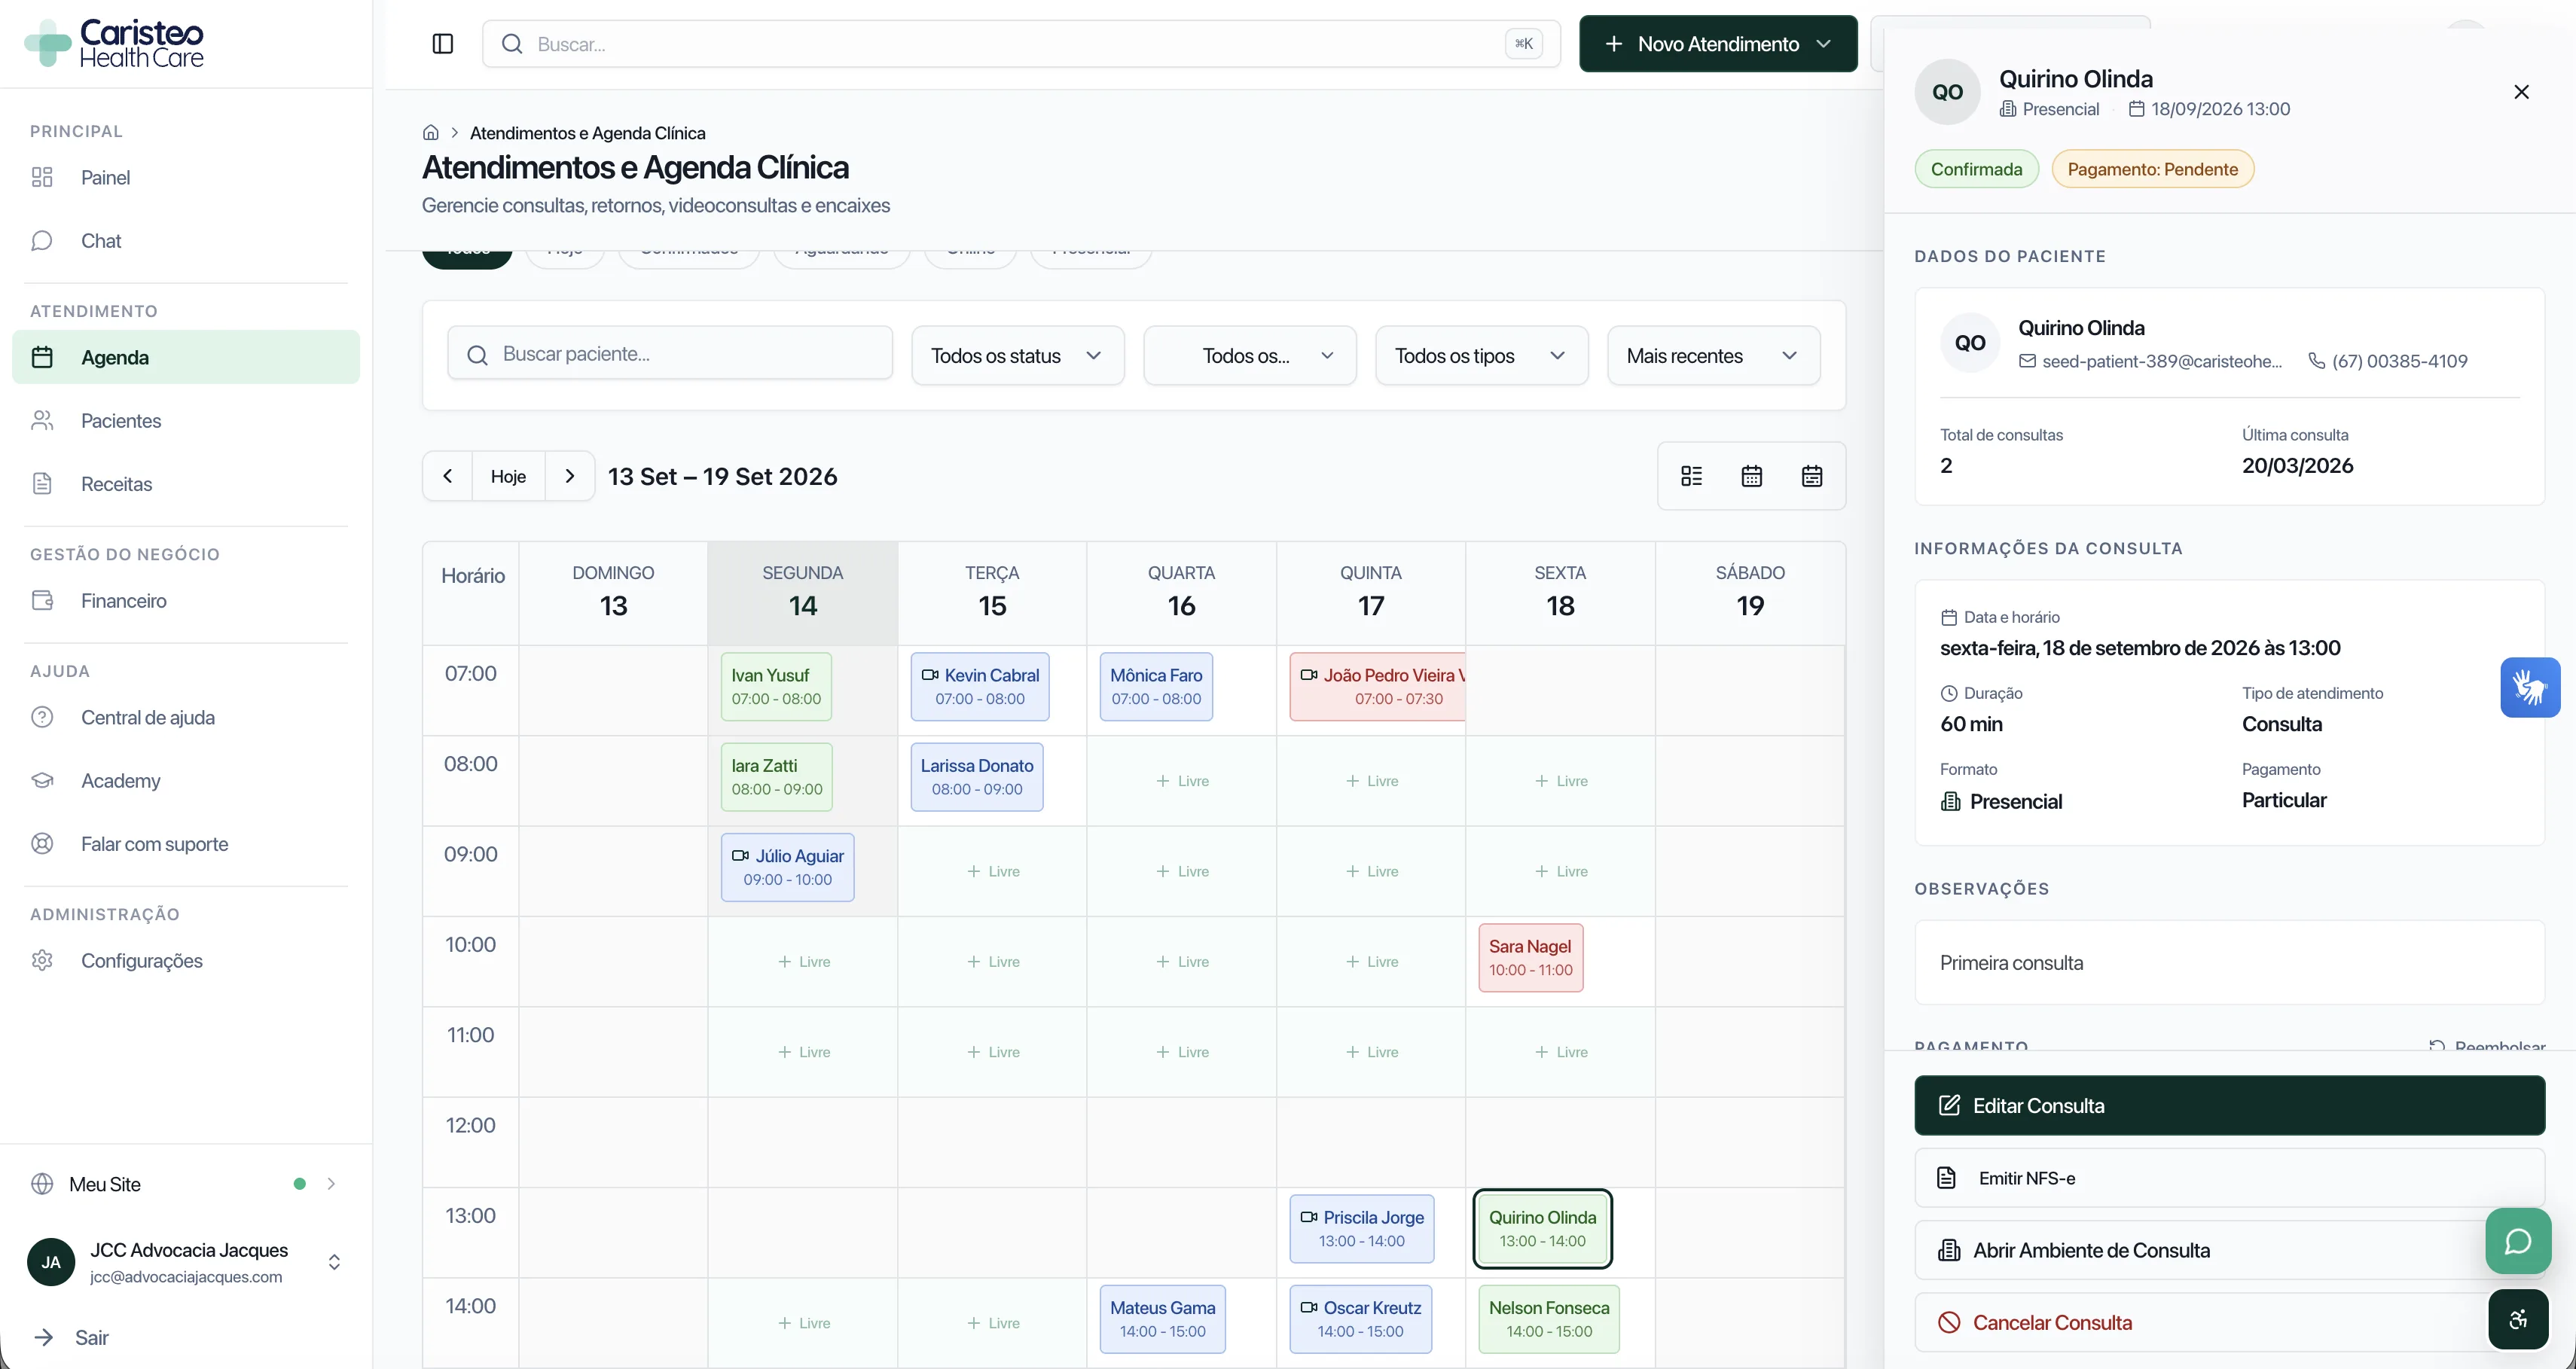Open the accessibility options button
This screenshot has width=2576, height=1369.
(2518, 1320)
